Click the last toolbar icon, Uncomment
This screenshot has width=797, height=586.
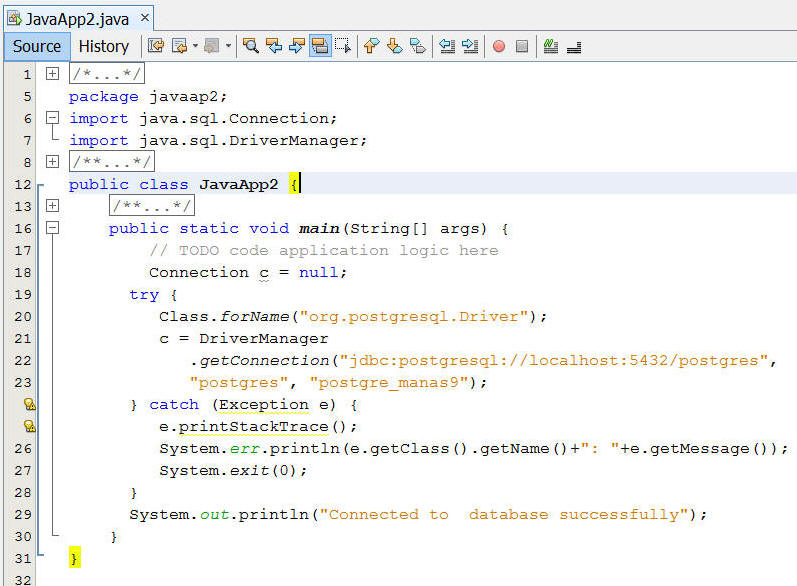[x=574, y=47]
